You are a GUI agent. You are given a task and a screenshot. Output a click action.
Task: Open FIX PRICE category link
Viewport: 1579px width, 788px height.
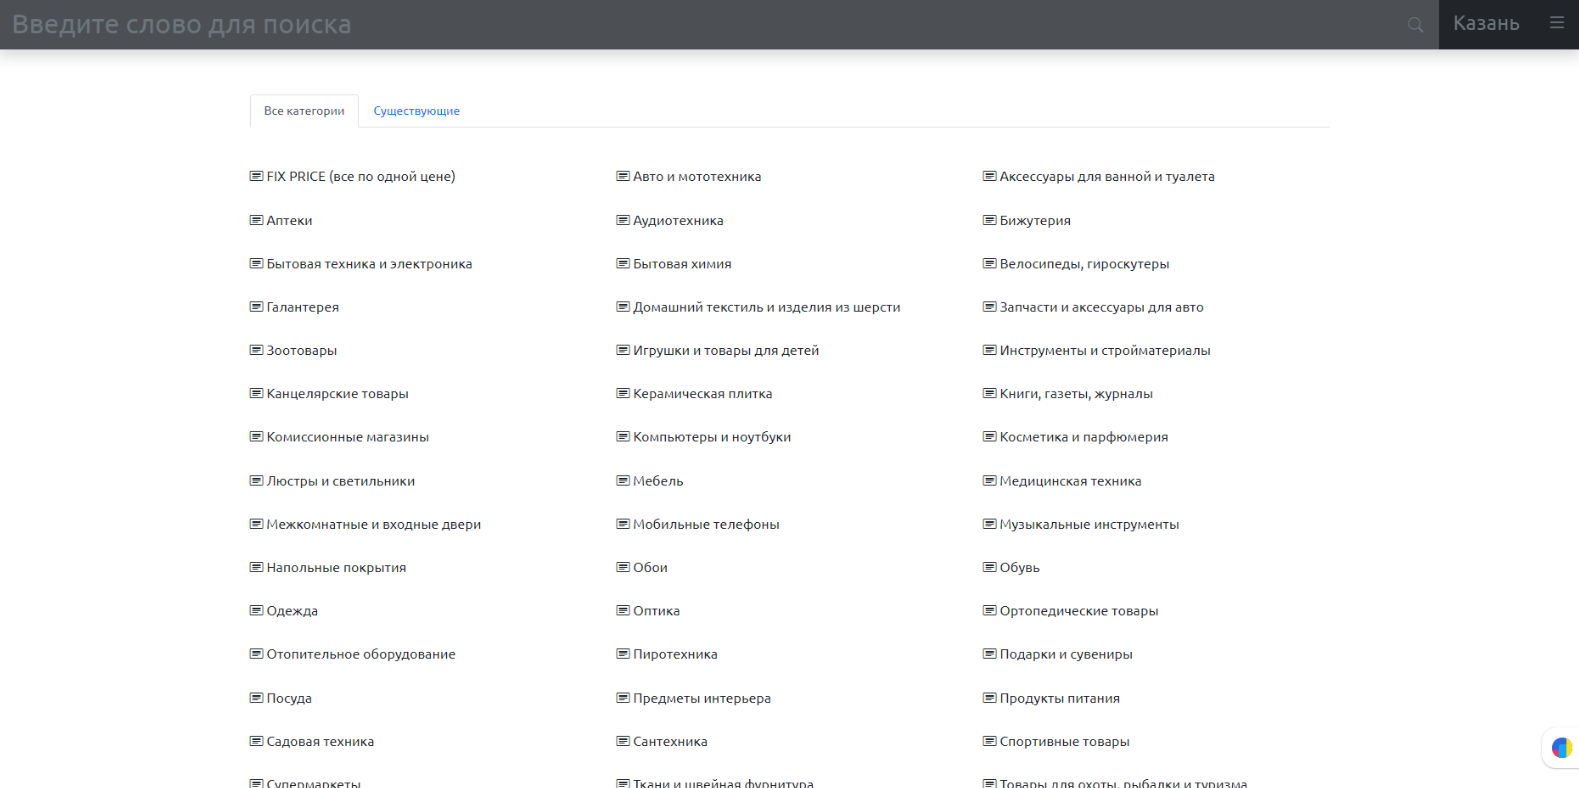tap(360, 177)
